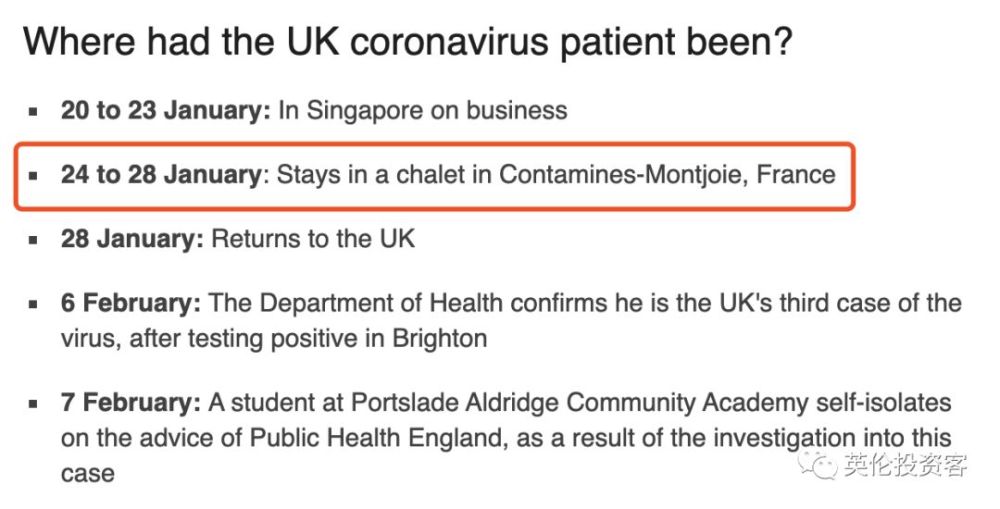1000x509 pixels.
Task: Click the bullet before 24 to 28 January
Action: point(33,176)
